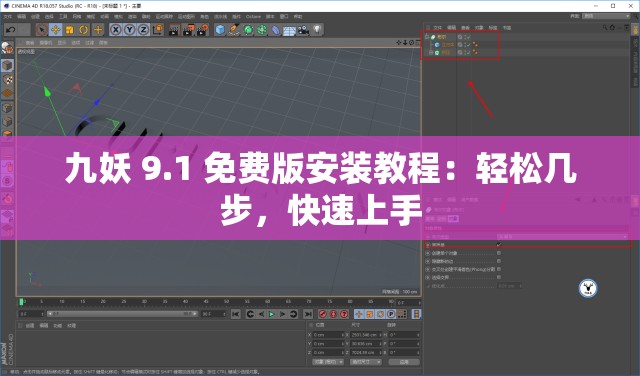Activate the Rotate tool
Image resolution: width=640 pixels, height=376 pixels.
pyautogui.click(x=84, y=29)
